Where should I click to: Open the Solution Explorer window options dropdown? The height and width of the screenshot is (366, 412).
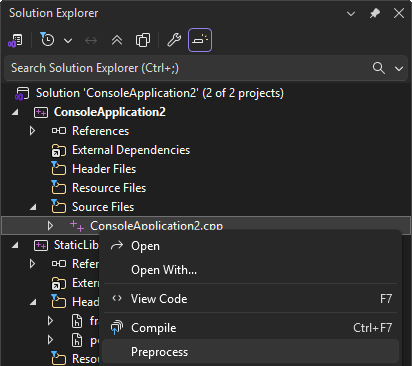tap(351, 14)
